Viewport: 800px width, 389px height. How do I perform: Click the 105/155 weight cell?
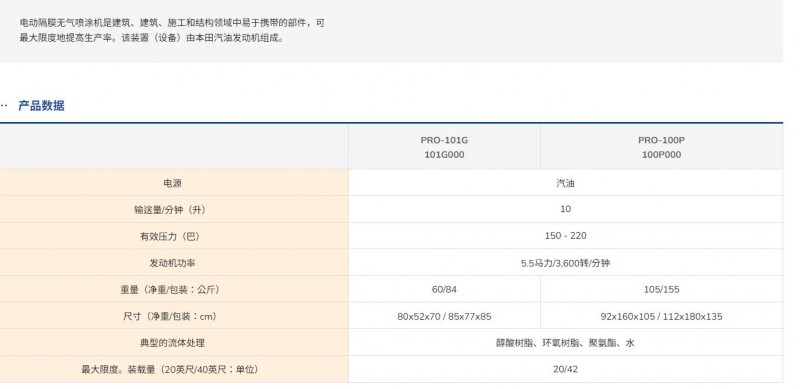click(x=661, y=289)
